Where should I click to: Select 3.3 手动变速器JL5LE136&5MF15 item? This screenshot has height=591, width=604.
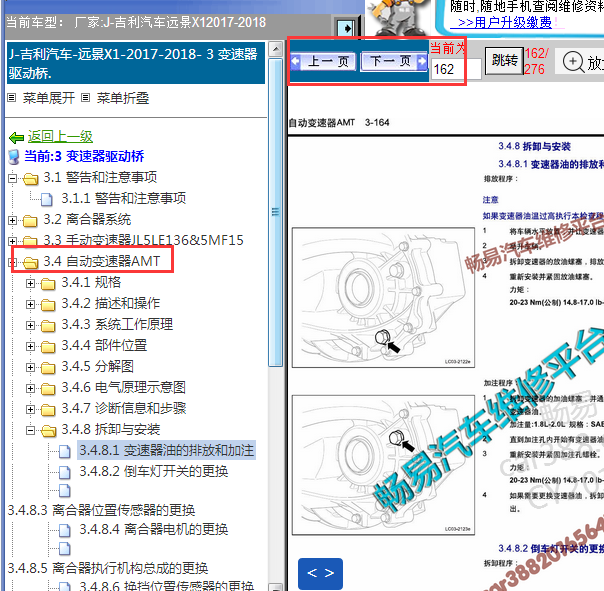(143, 240)
